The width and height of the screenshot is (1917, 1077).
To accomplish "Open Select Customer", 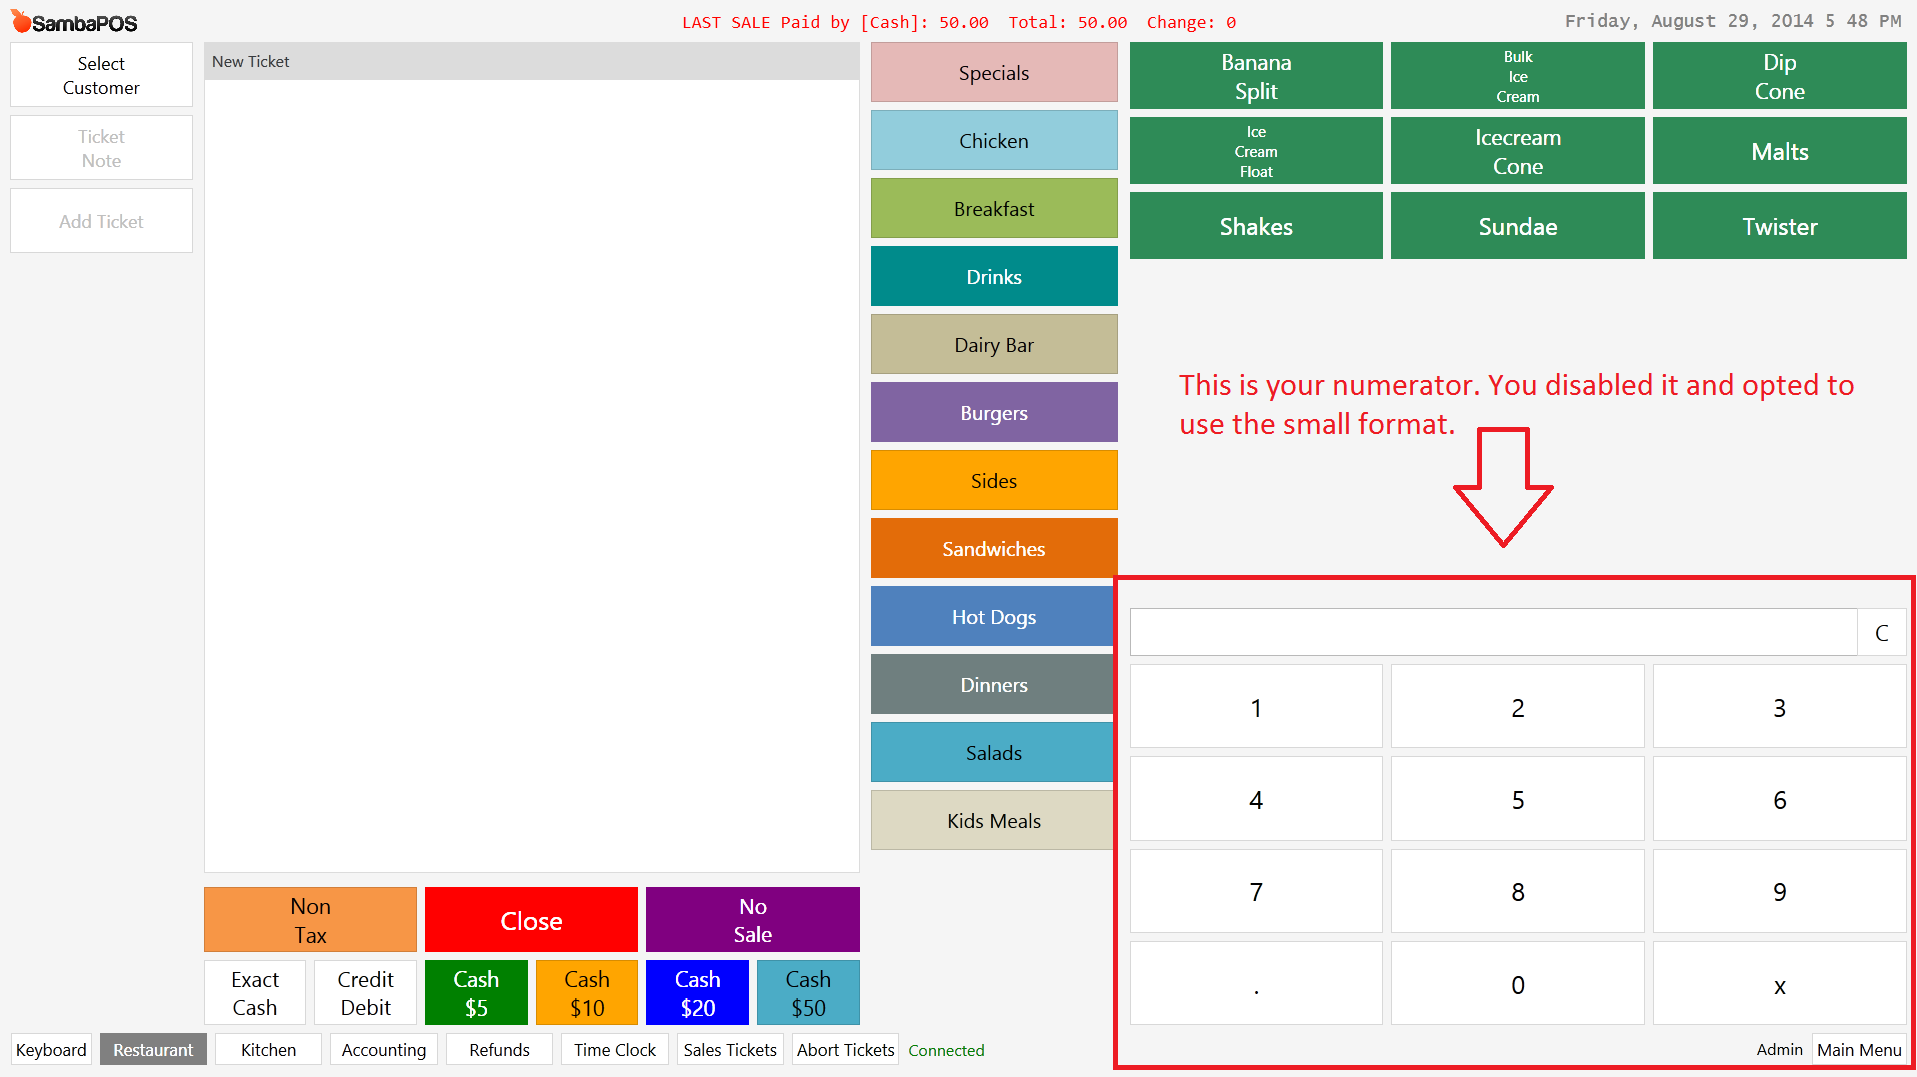I will coord(101,75).
